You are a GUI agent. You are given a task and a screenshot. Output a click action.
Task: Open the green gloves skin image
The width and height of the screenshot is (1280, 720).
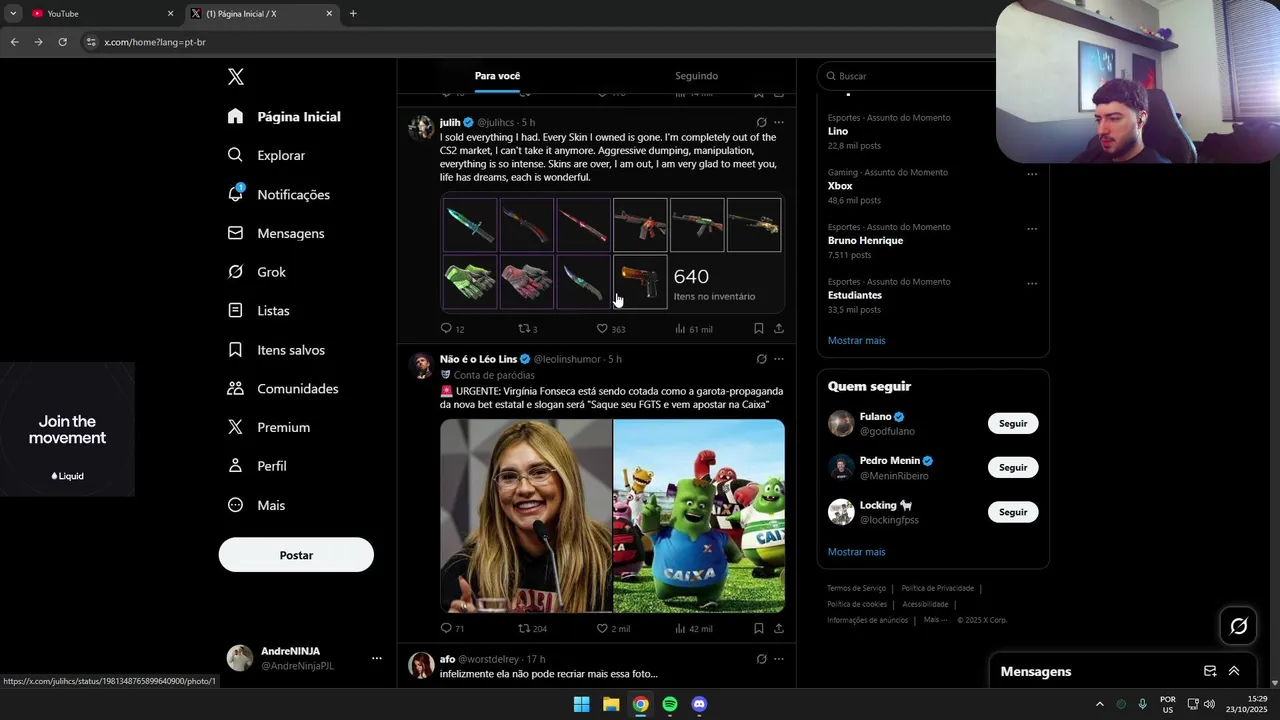(470, 282)
